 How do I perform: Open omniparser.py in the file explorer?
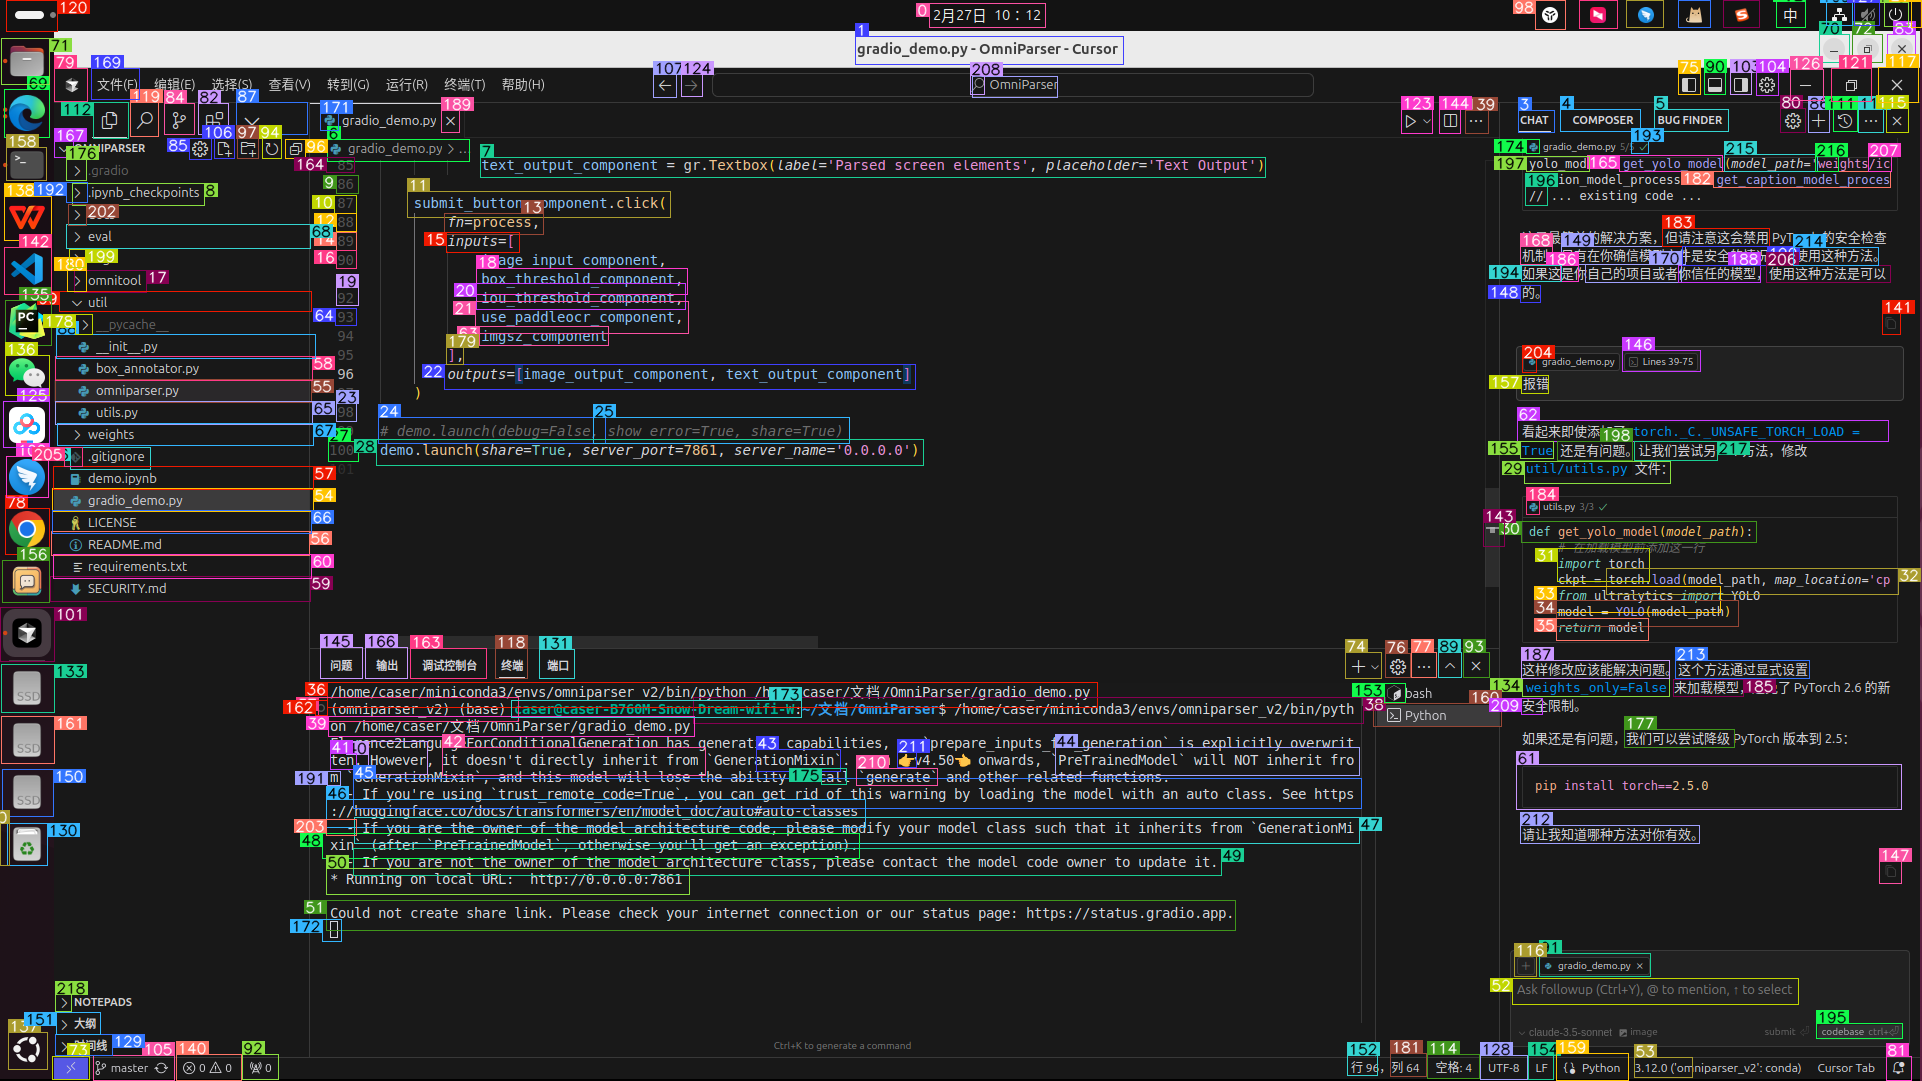pyautogui.click(x=137, y=391)
